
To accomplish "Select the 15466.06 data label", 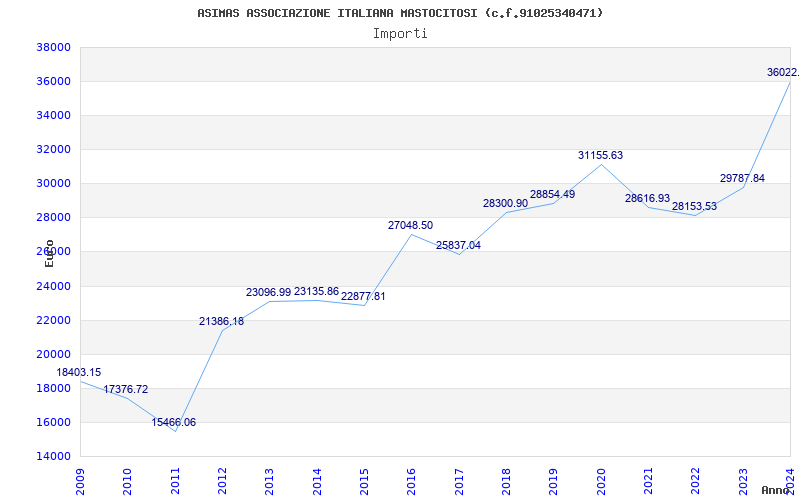I will 173,422.
